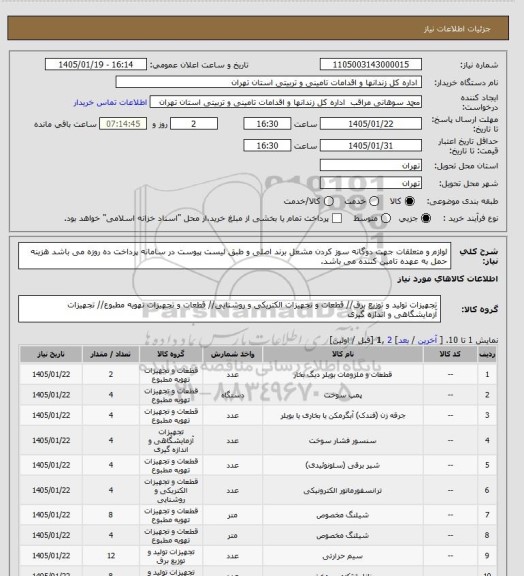524x576 pixels.
Task: Click the quantity 12 cell for سیم حرارتی
Action: coord(111,556)
